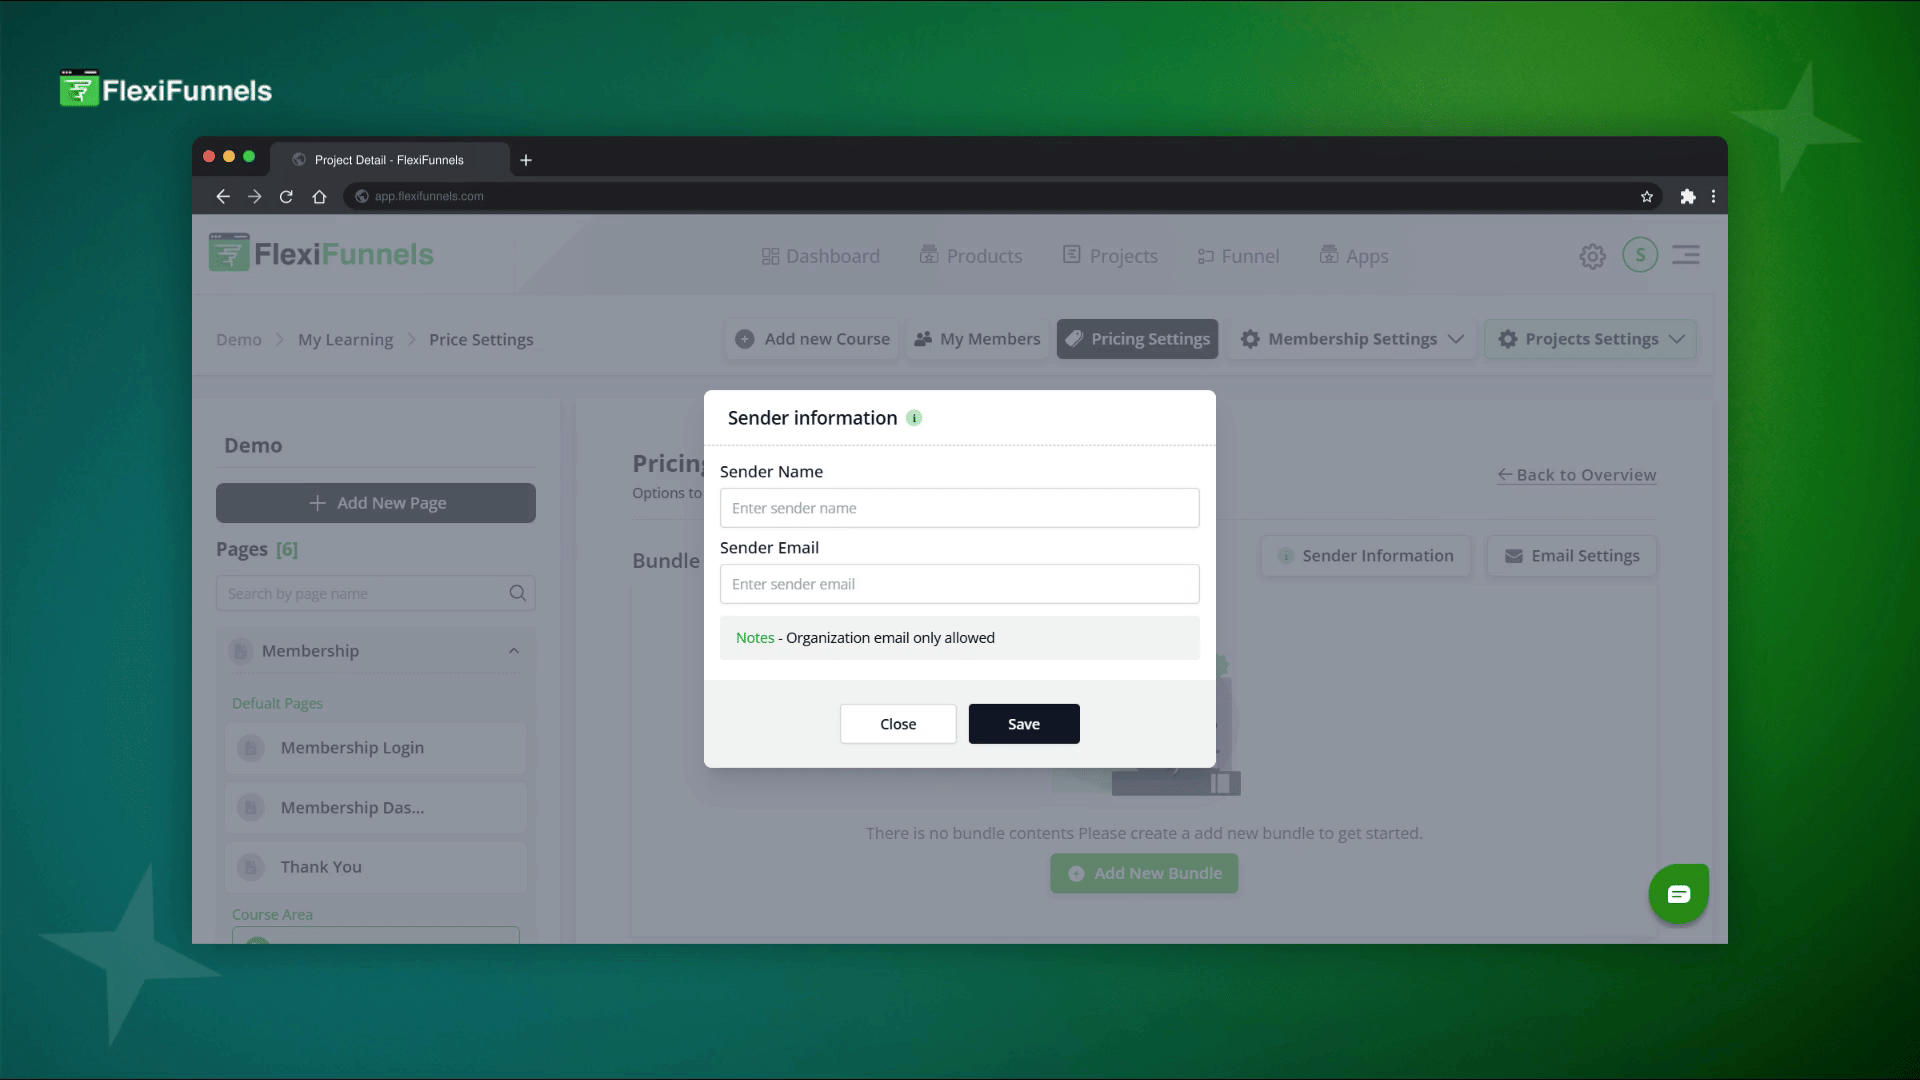This screenshot has height=1080, width=1920.
Task: Open the hamburger menu icon
Action: pos(1686,255)
